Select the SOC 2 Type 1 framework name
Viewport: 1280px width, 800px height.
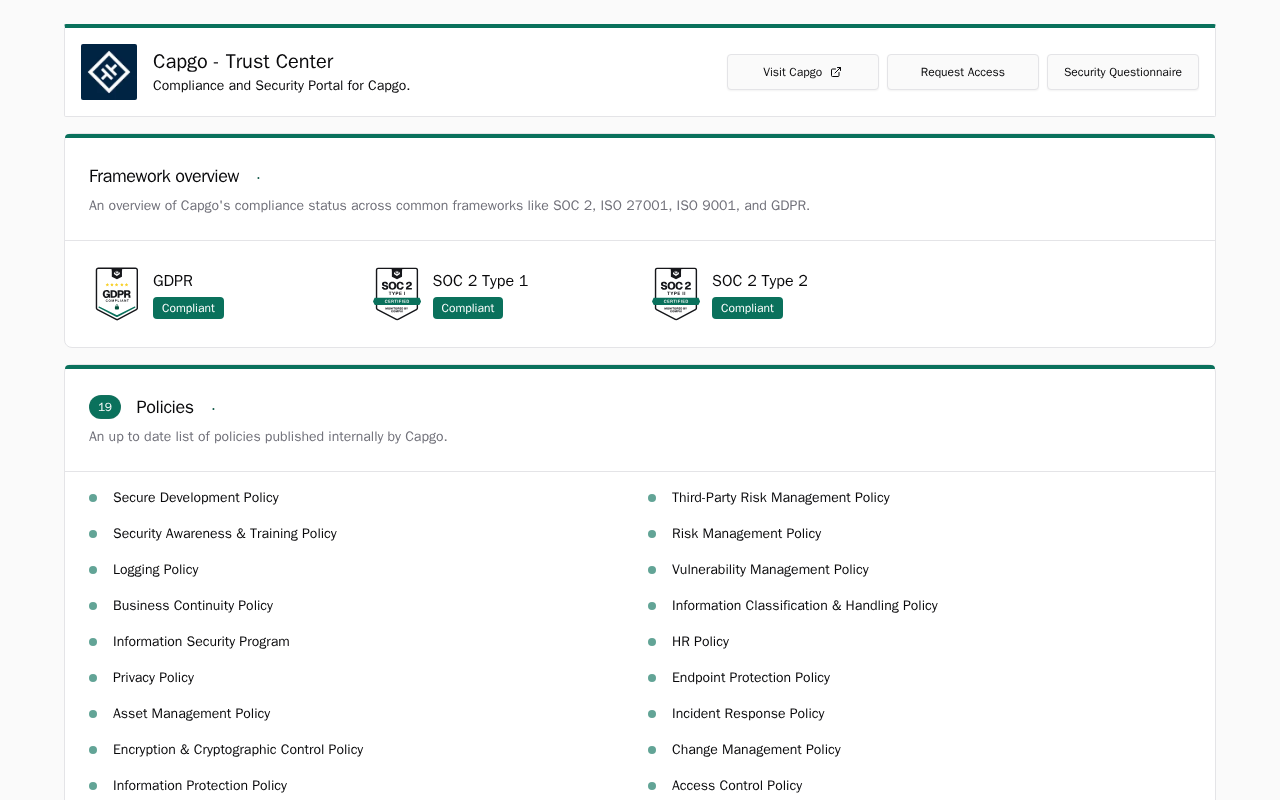pos(480,281)
